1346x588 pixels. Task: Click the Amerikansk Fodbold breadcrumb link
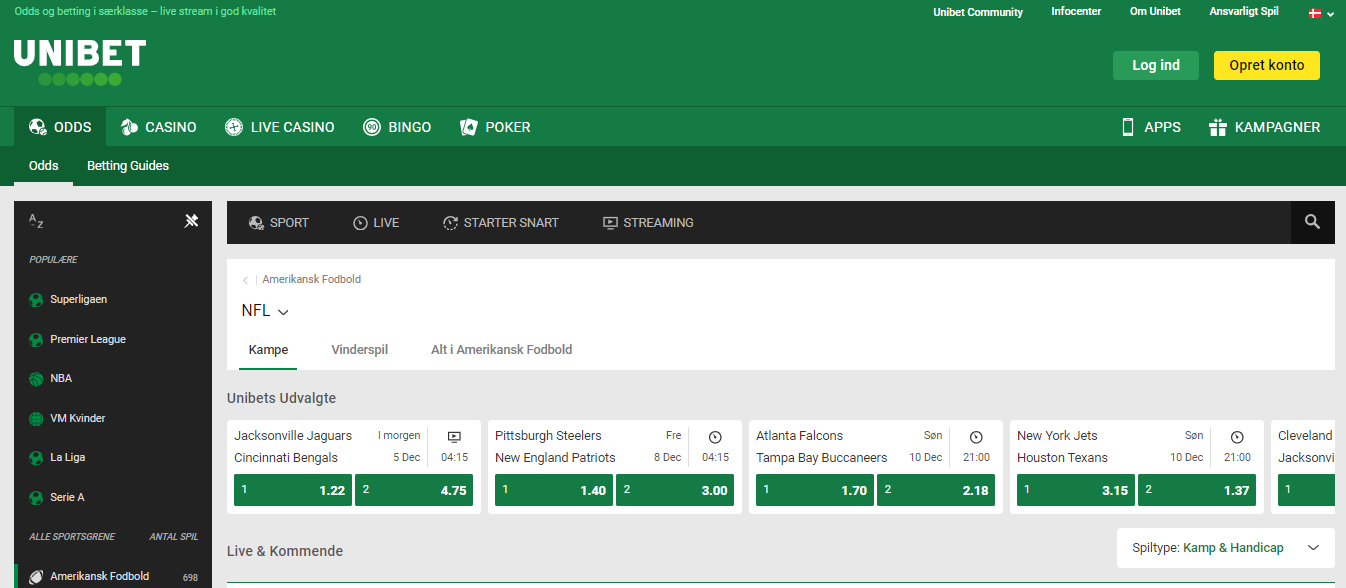[312, 280]
